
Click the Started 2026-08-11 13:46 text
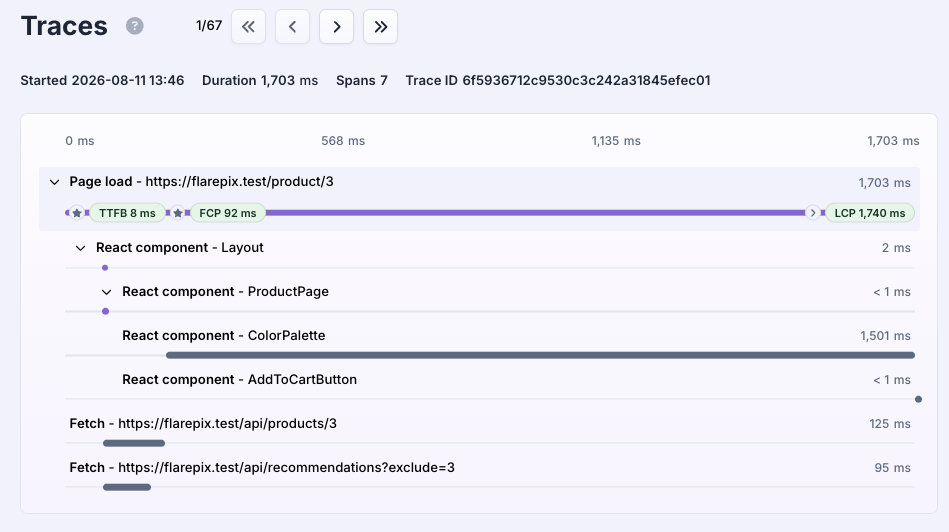tap(102, 80)
